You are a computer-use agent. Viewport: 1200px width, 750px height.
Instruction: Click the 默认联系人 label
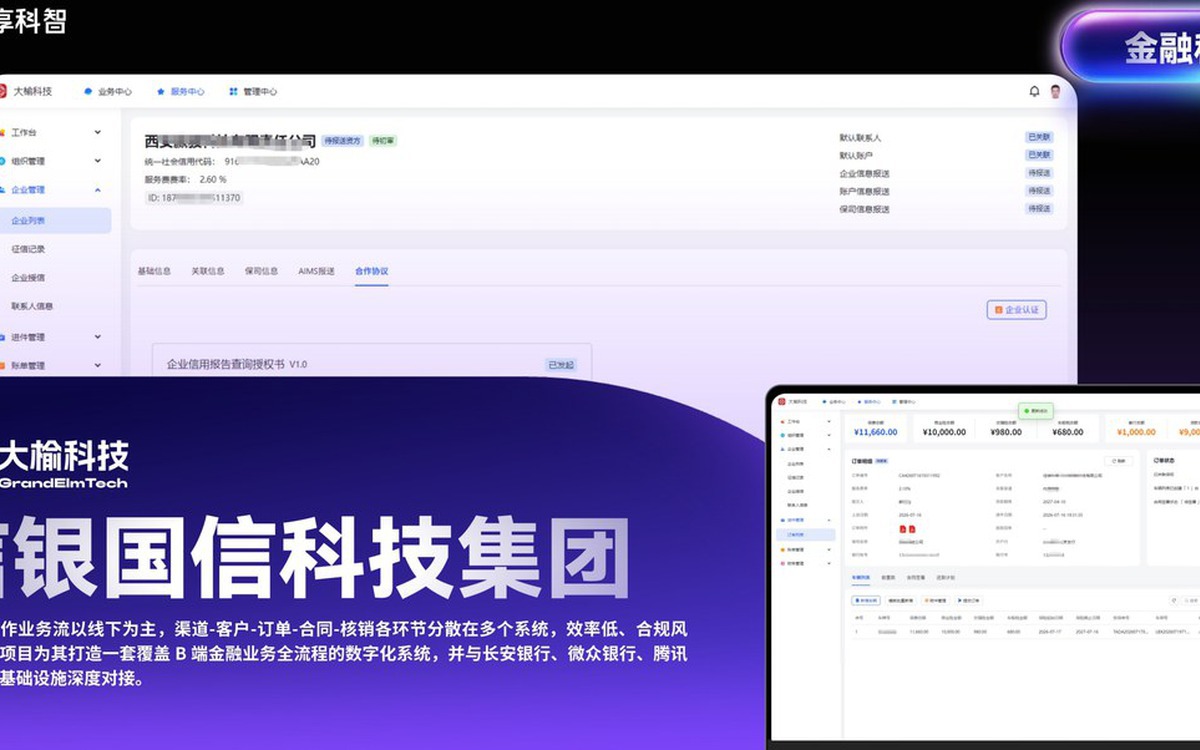(860, 137)
